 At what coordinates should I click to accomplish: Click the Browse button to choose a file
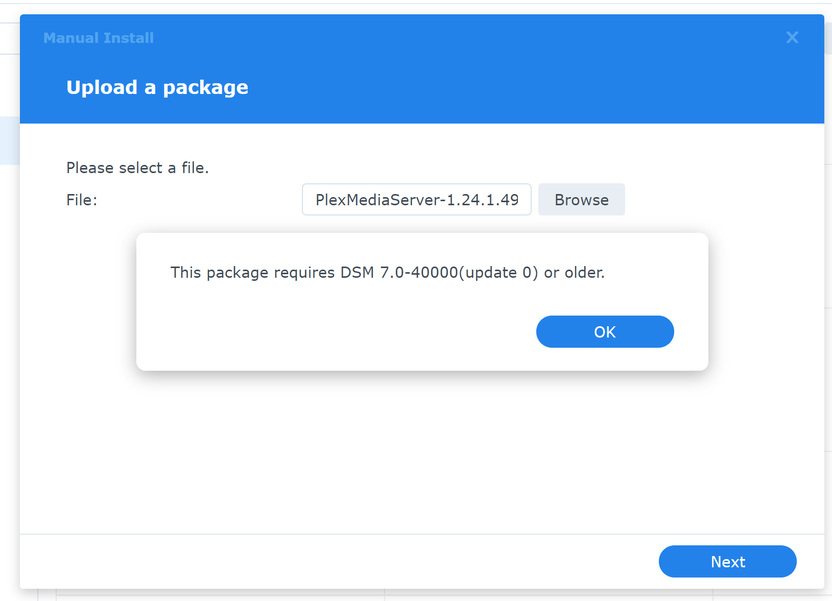581,200
